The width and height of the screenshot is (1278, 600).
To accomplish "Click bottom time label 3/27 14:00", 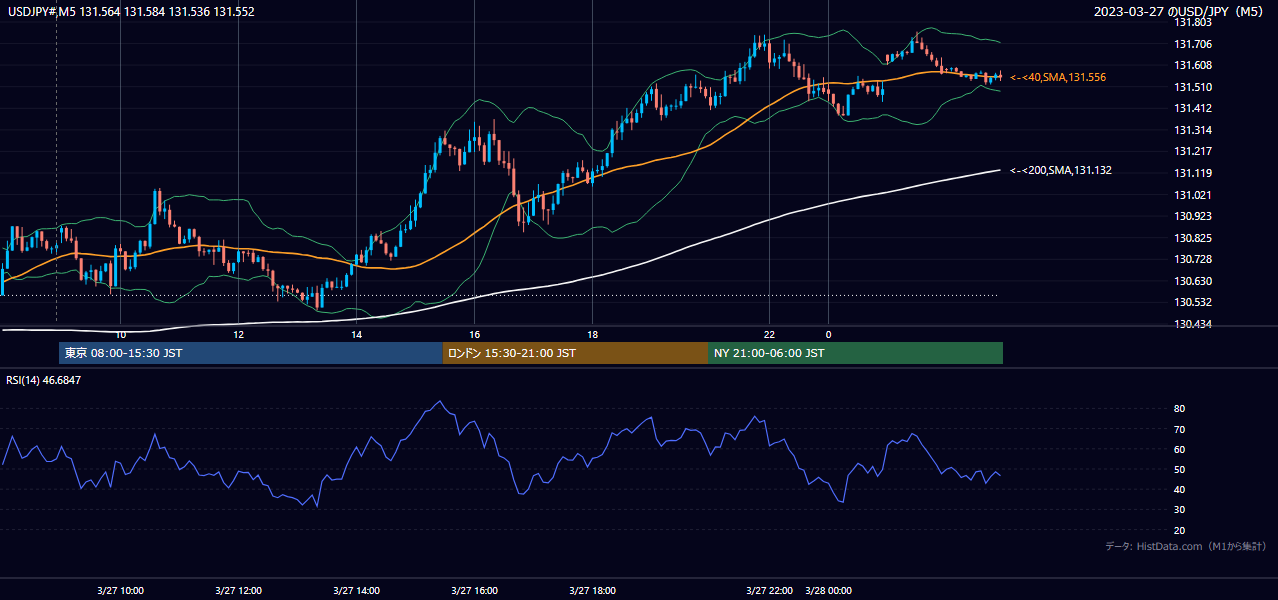I will tap(357, 590).
